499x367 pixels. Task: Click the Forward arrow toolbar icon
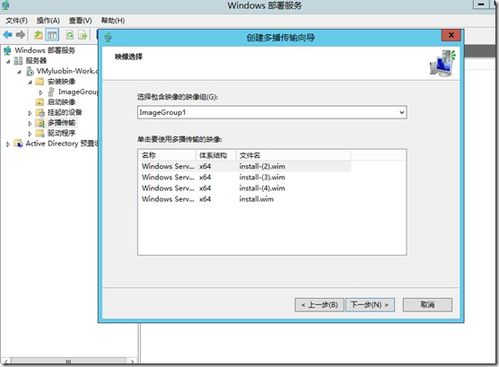21,35
